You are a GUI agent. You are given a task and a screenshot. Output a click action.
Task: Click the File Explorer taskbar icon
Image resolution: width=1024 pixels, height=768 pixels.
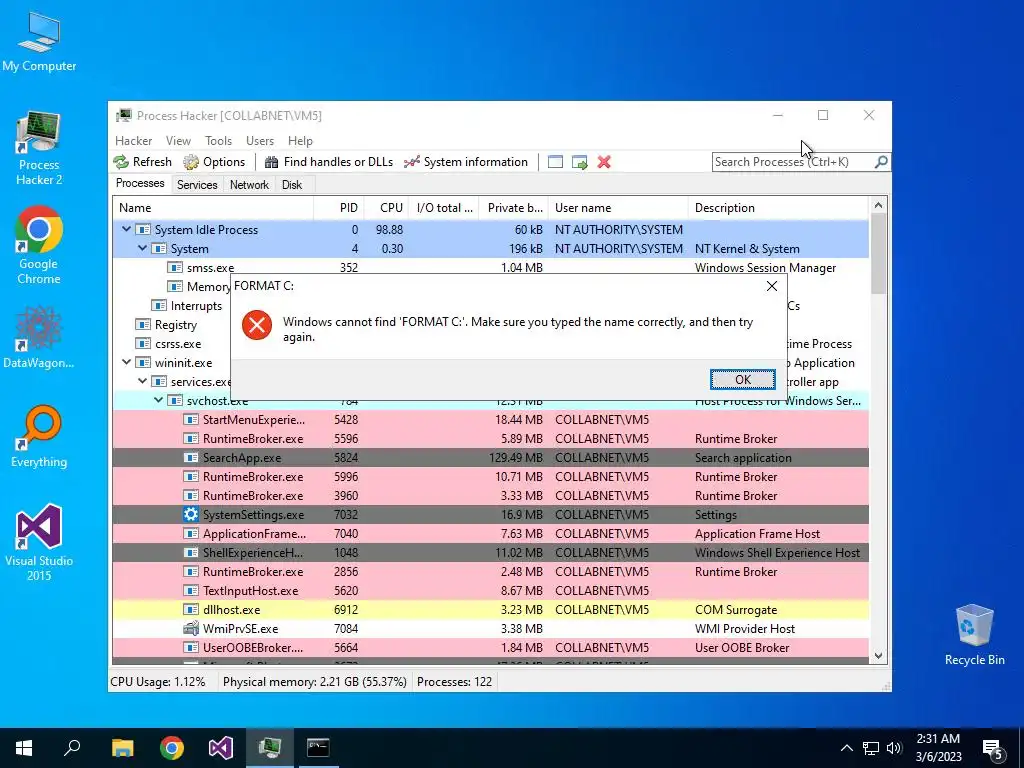click(122, 748)
